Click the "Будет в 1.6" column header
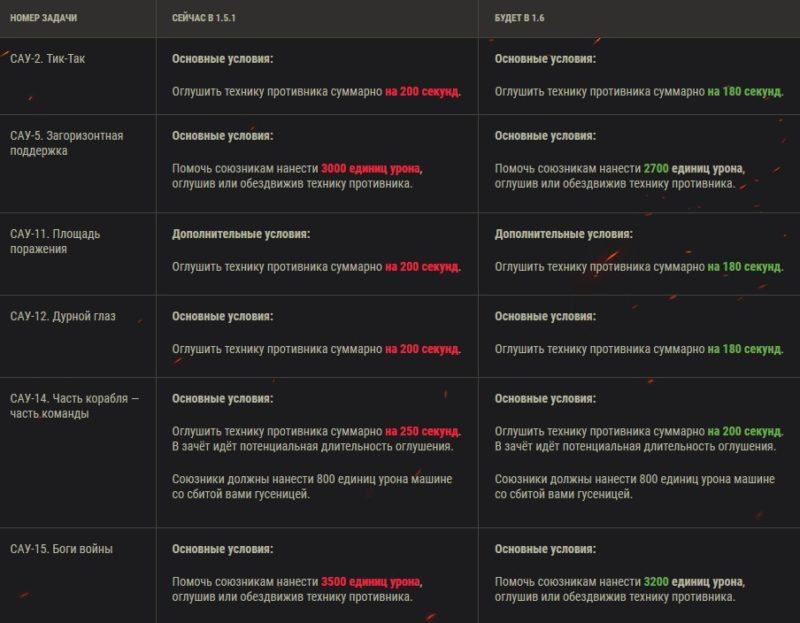Viewport: 800px width, 623px height. point(519,19)
